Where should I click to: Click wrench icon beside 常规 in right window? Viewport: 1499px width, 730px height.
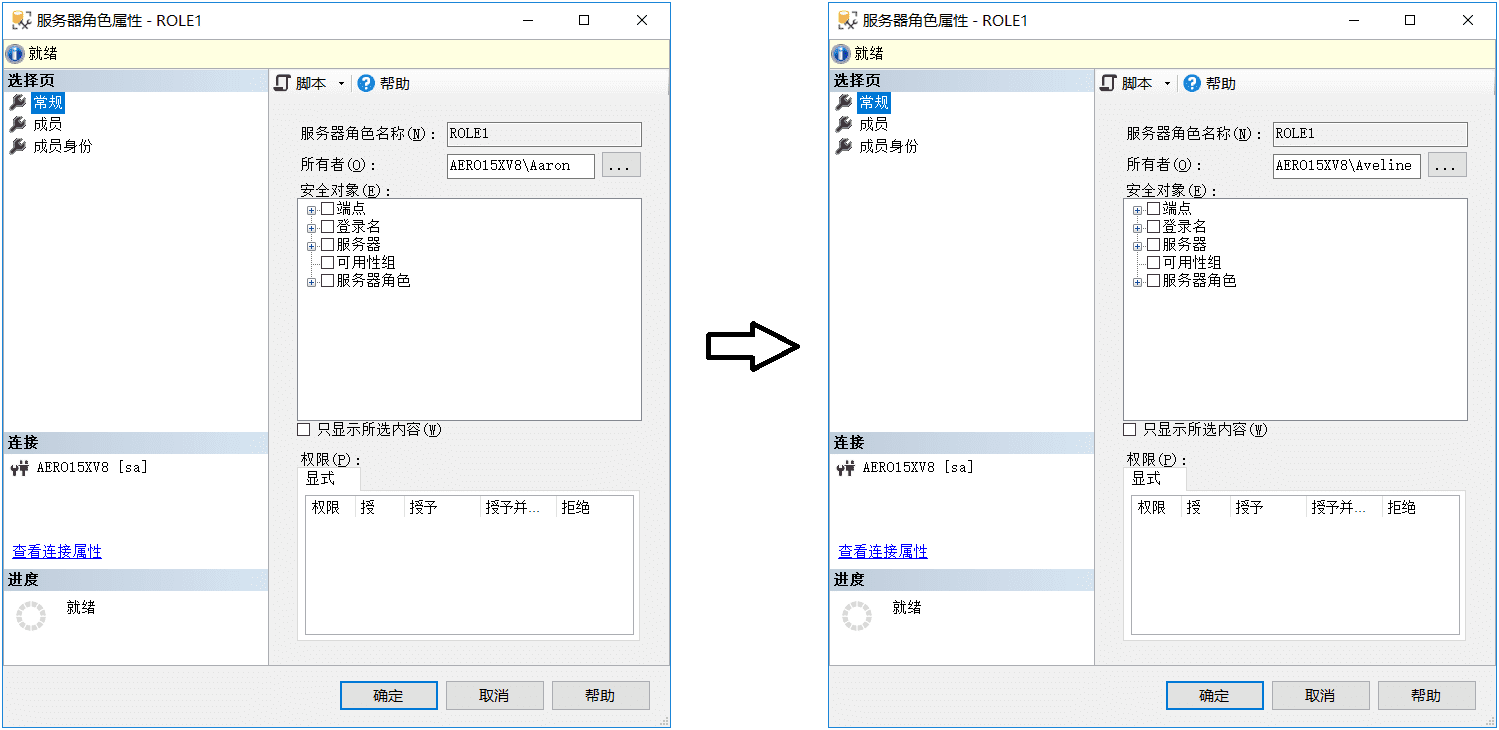[x=843, y=102]
